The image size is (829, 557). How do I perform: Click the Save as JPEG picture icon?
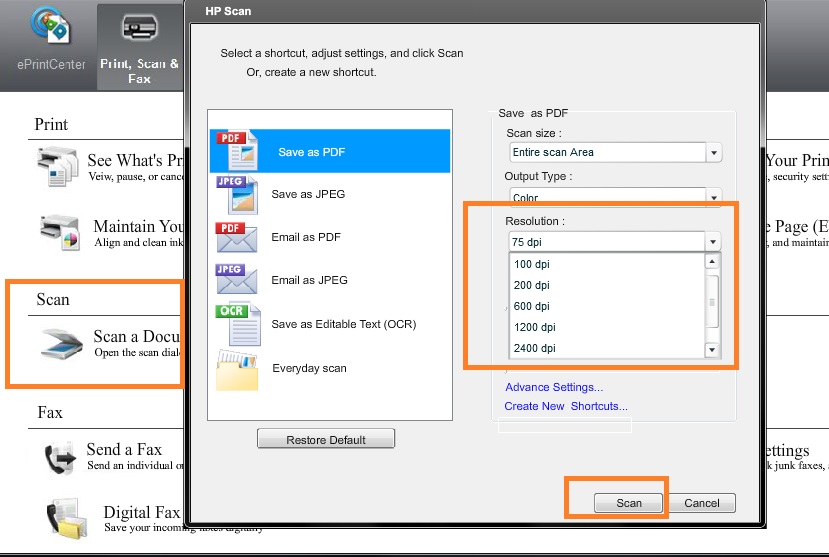(237, 194)
